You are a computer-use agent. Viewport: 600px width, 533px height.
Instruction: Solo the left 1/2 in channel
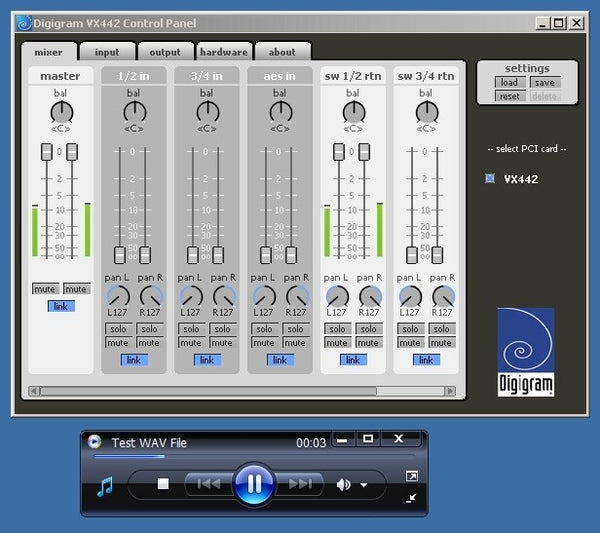tap(118, 329)
